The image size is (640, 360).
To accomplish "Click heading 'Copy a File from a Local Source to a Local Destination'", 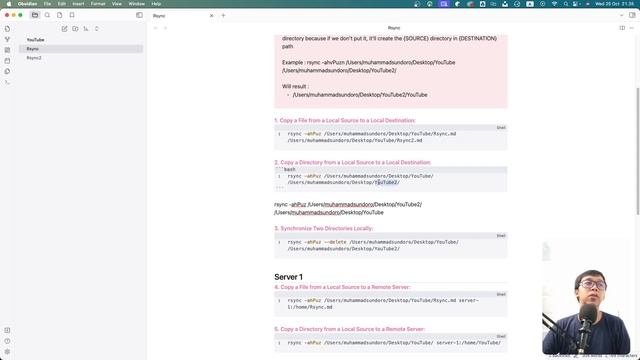I will point(345,120).
